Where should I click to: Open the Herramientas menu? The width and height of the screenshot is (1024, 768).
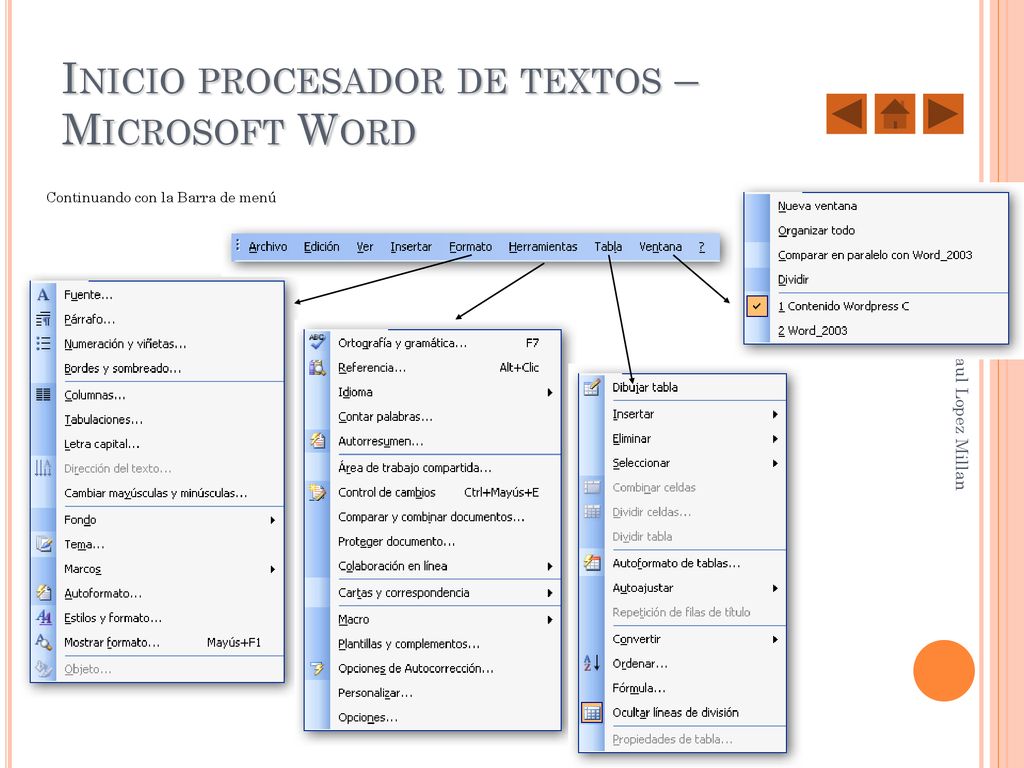coord(543,247)
